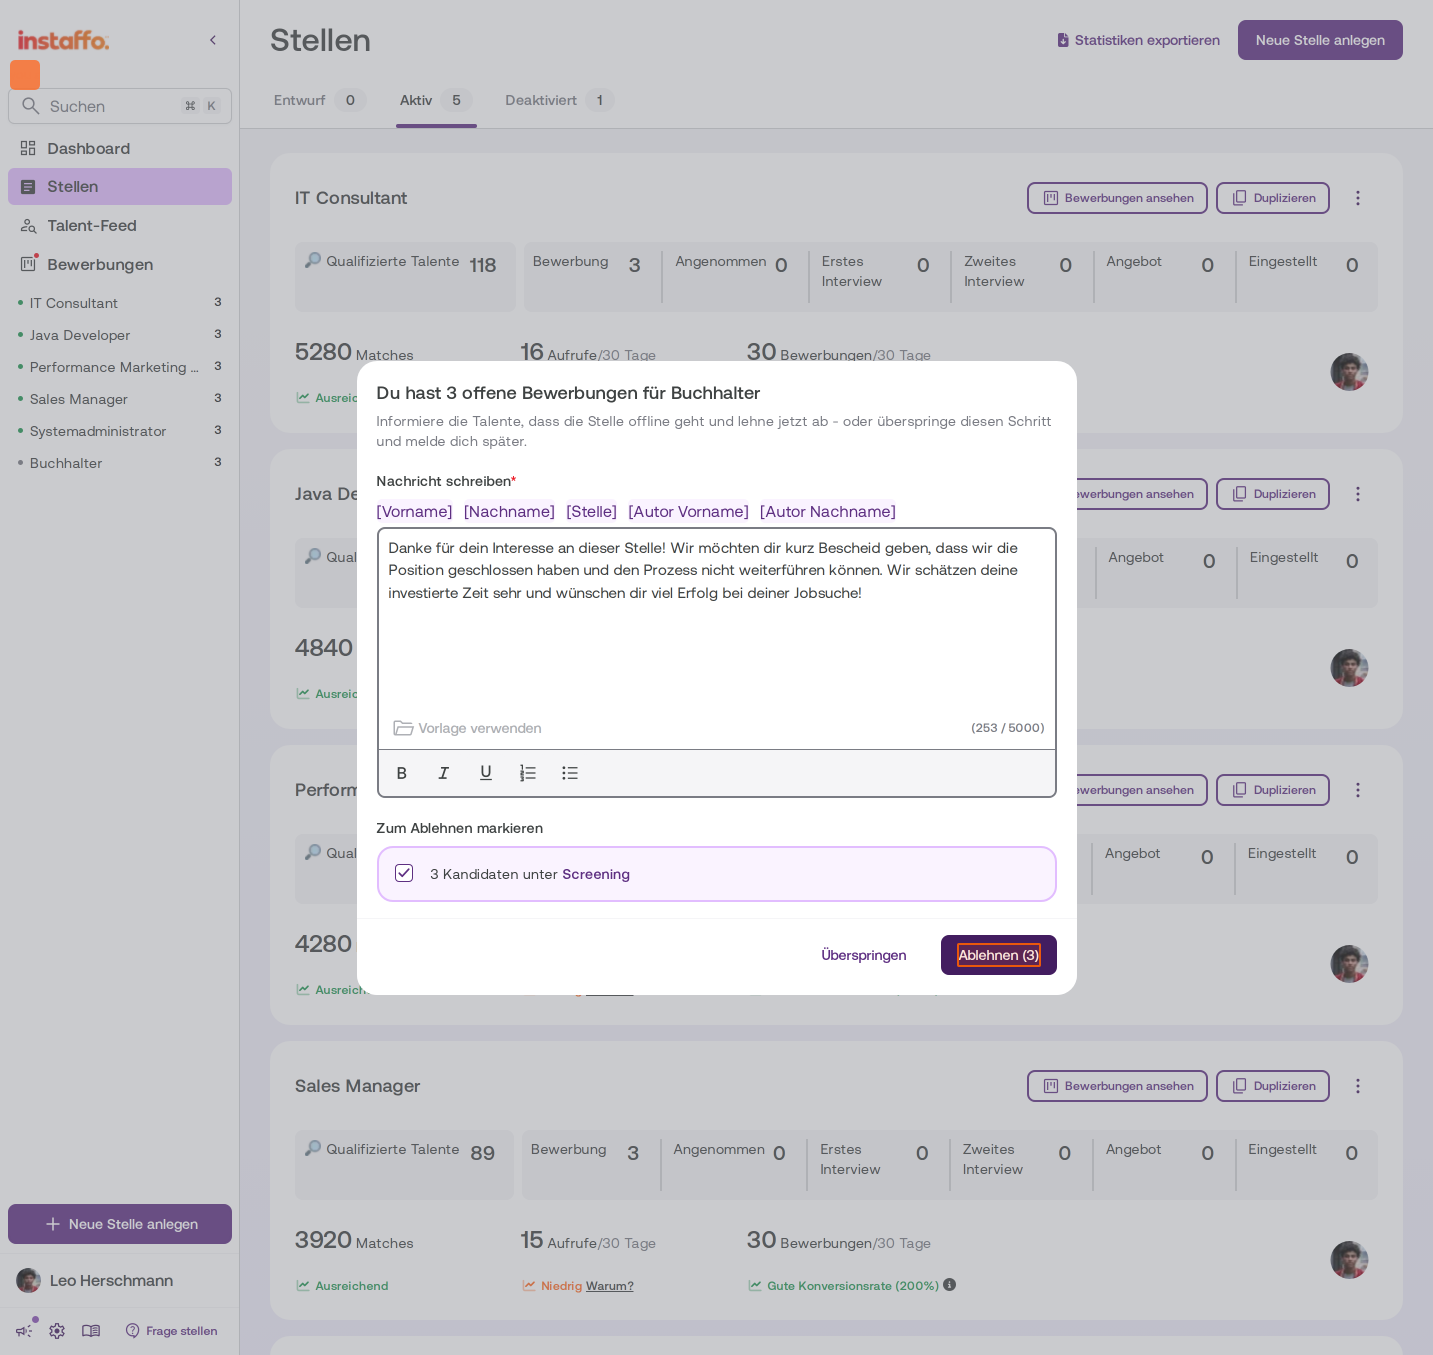
Task: Underline text with the U icon
Action: 486,773
